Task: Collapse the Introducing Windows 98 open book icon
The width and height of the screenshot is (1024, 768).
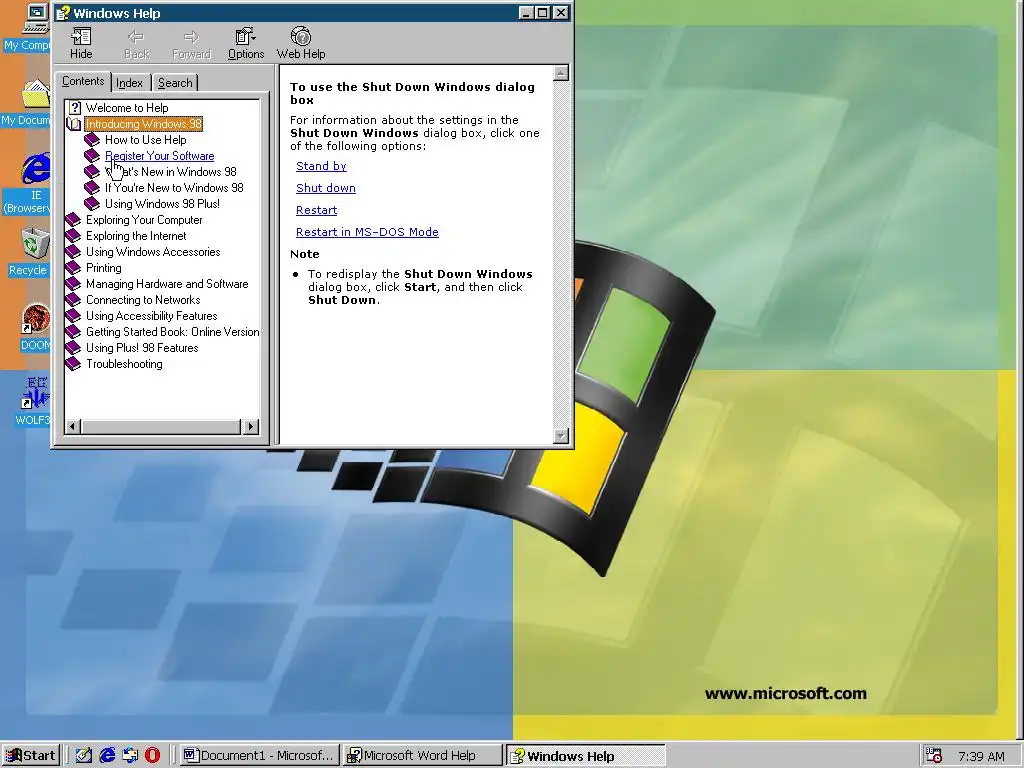Action: click(74, 124)
